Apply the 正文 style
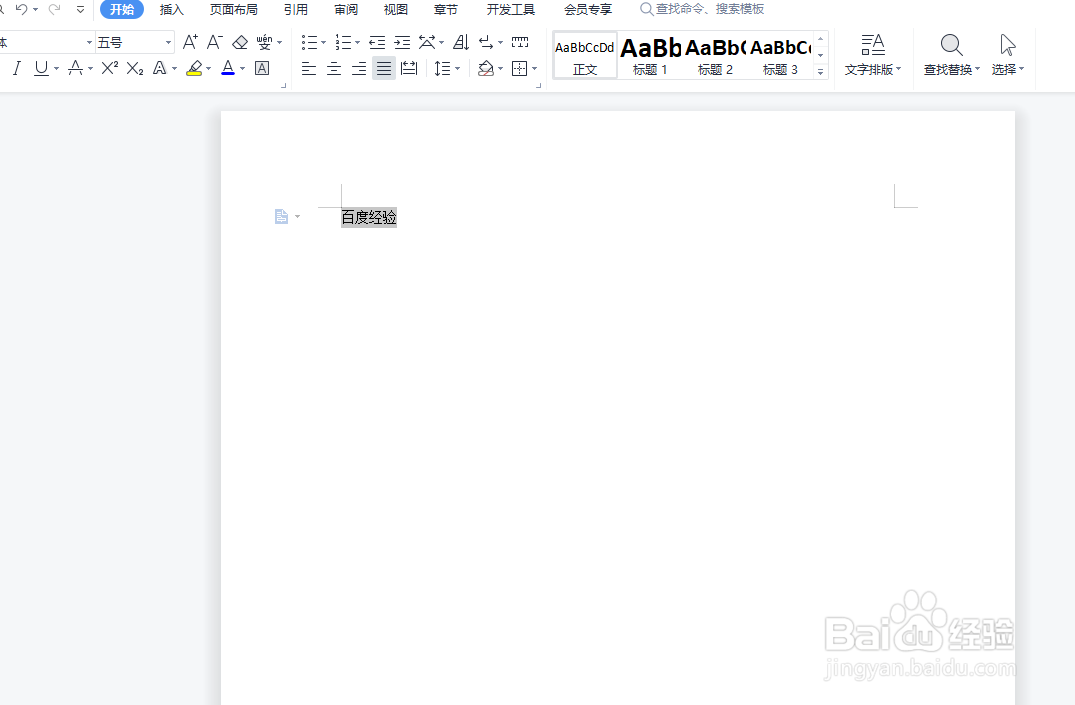The height and width of the screenshot is (705, 1075). click(x=585, y=56)
